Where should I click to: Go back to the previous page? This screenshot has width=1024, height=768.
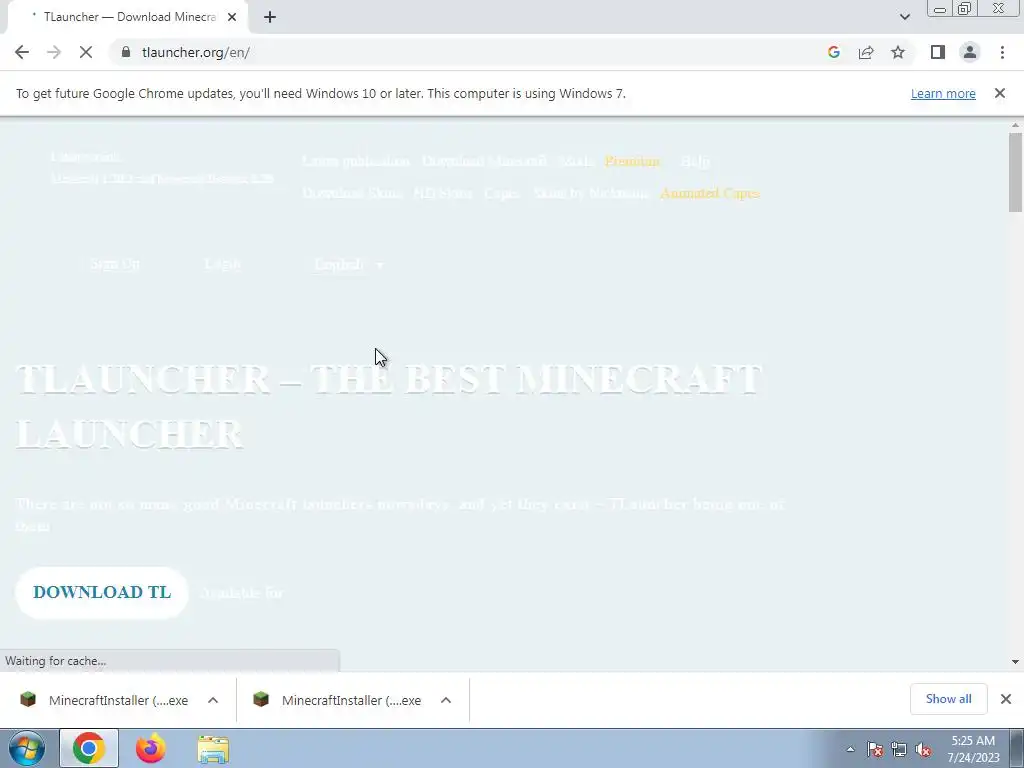[22, 52]
